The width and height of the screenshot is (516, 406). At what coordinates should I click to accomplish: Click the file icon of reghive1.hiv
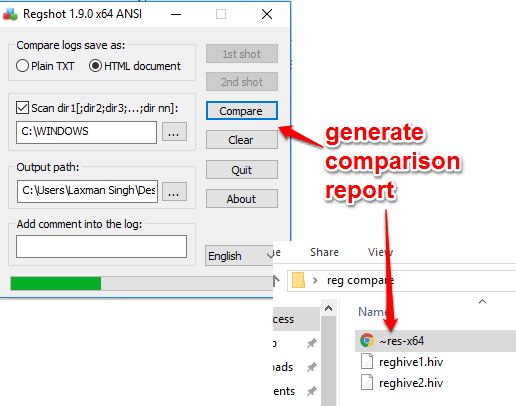pos(367,362)
